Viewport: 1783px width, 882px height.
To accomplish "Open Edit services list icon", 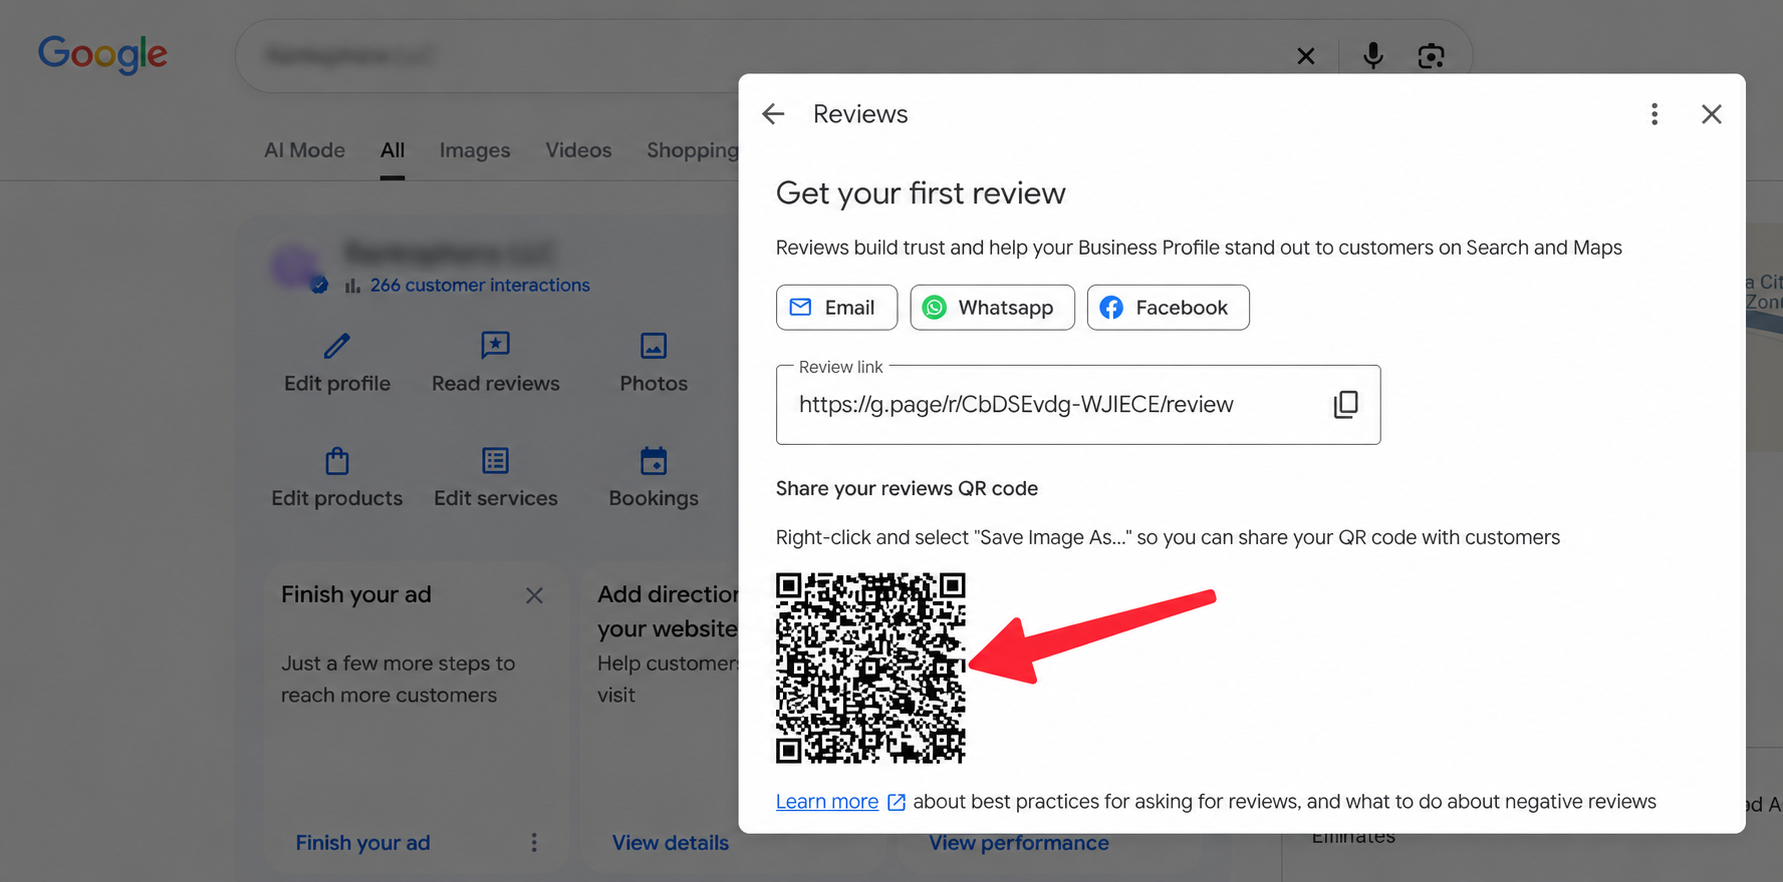I will coord(495,461).
